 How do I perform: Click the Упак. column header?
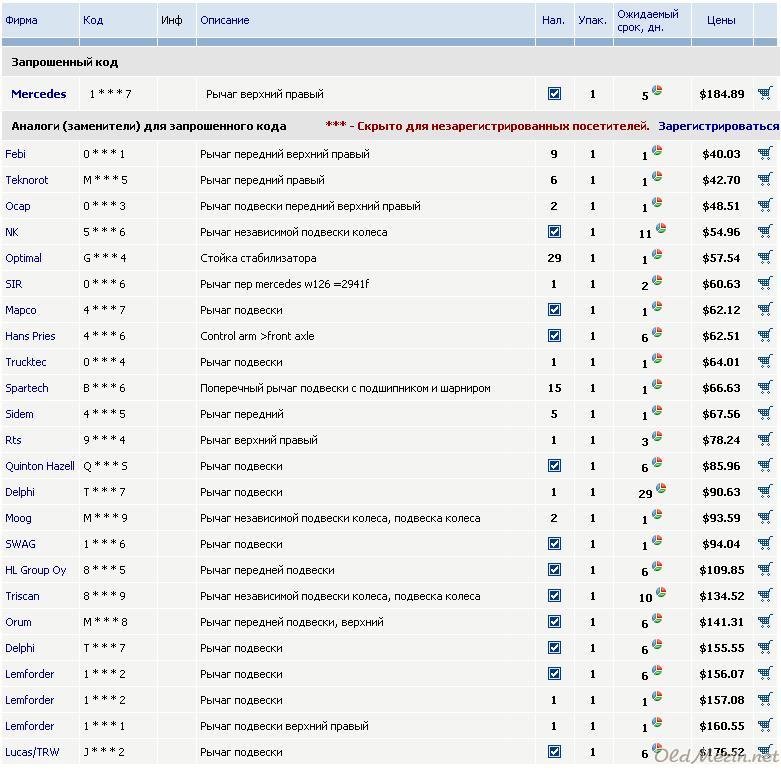pyautogui.click(x=593, y=20)
